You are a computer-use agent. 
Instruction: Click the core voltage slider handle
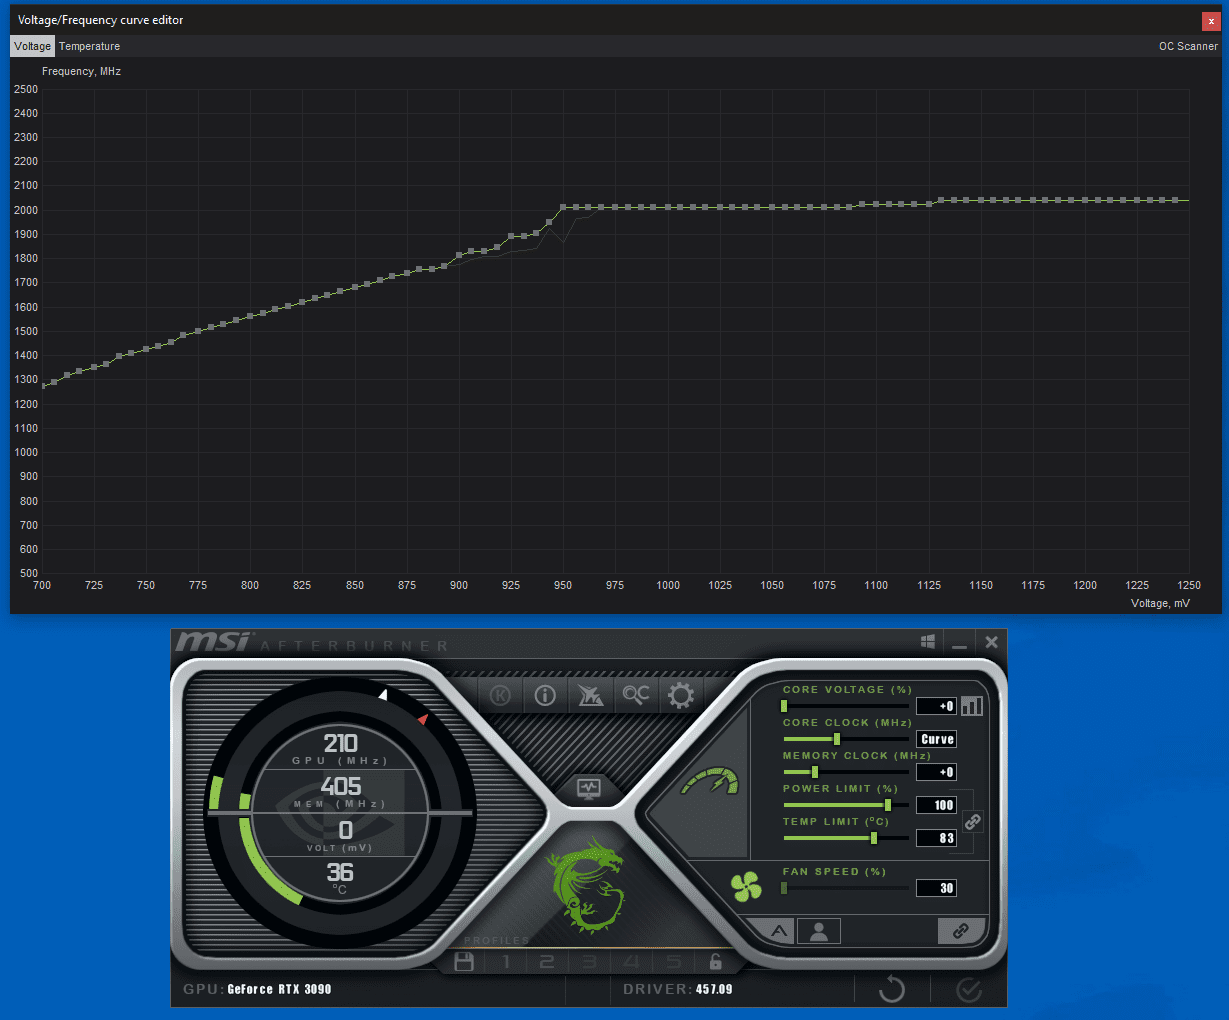pos(784,706)
